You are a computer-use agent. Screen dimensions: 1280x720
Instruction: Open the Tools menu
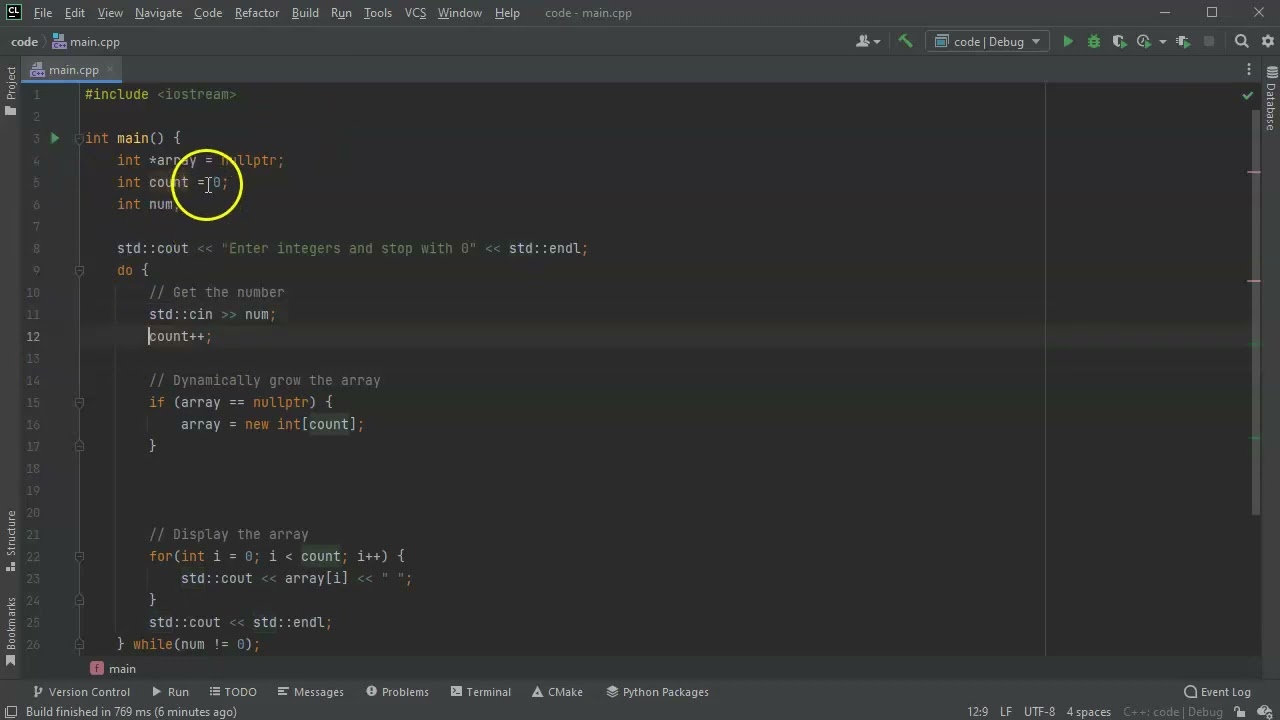point(378,13)
